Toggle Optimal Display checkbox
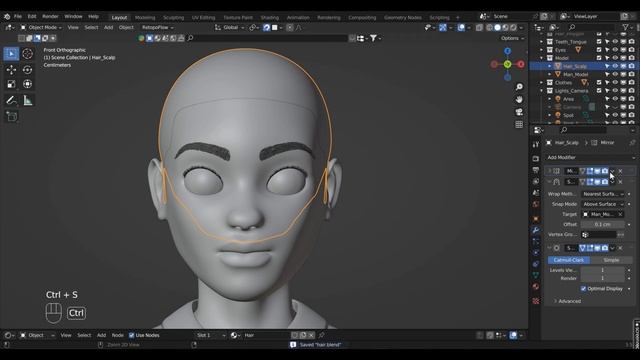 pyautogui.click(x=583, y=289)
